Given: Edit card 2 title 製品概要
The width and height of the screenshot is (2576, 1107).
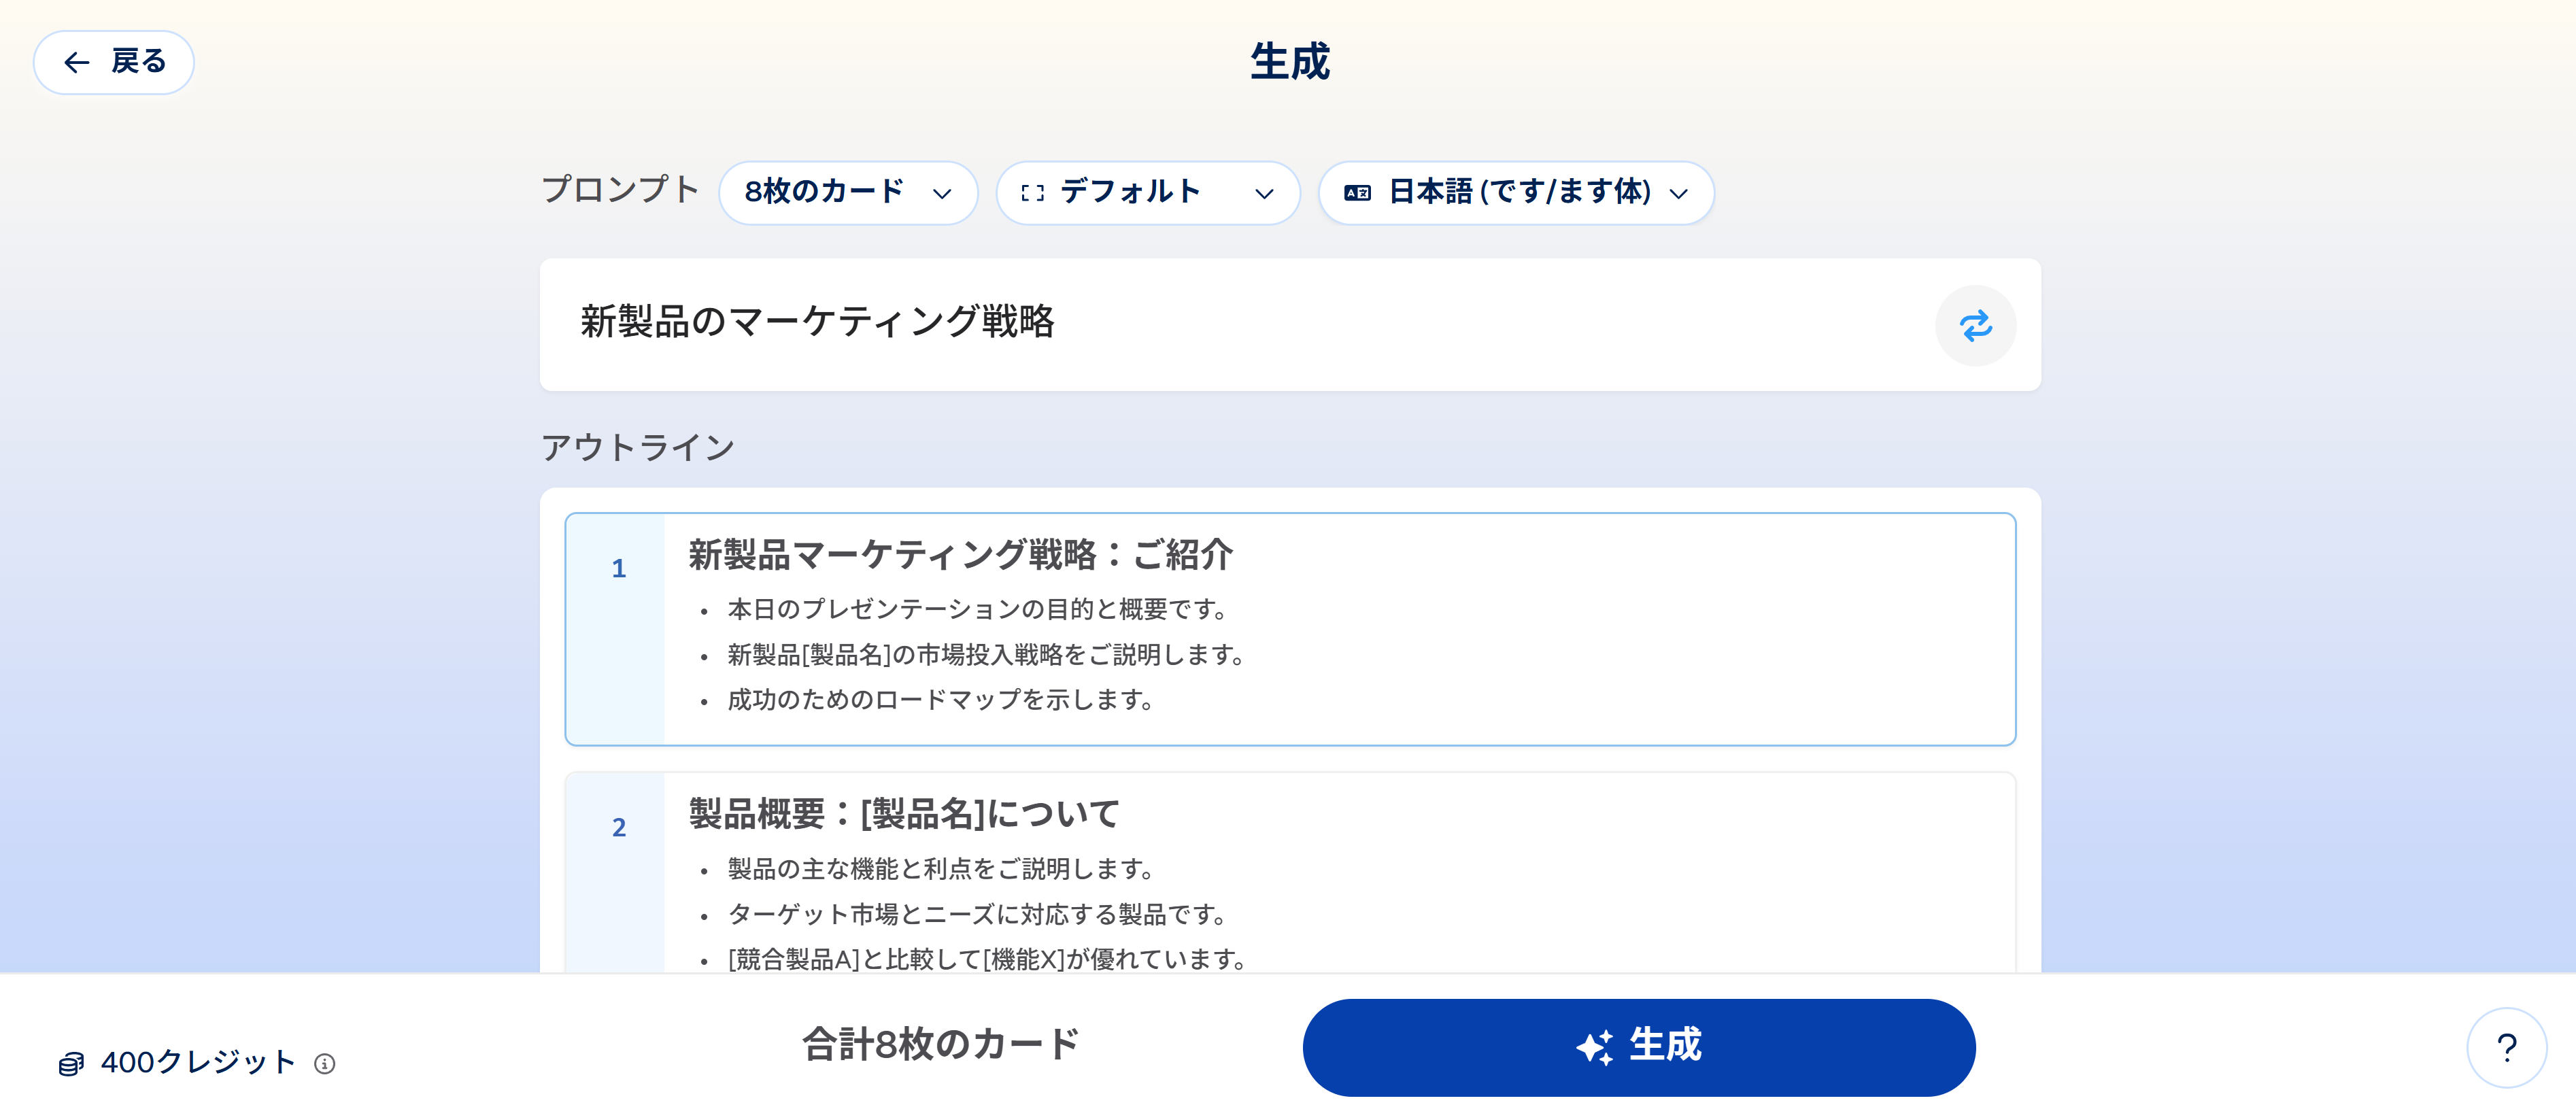Looking at the screenshot, I should coord(904,814).
